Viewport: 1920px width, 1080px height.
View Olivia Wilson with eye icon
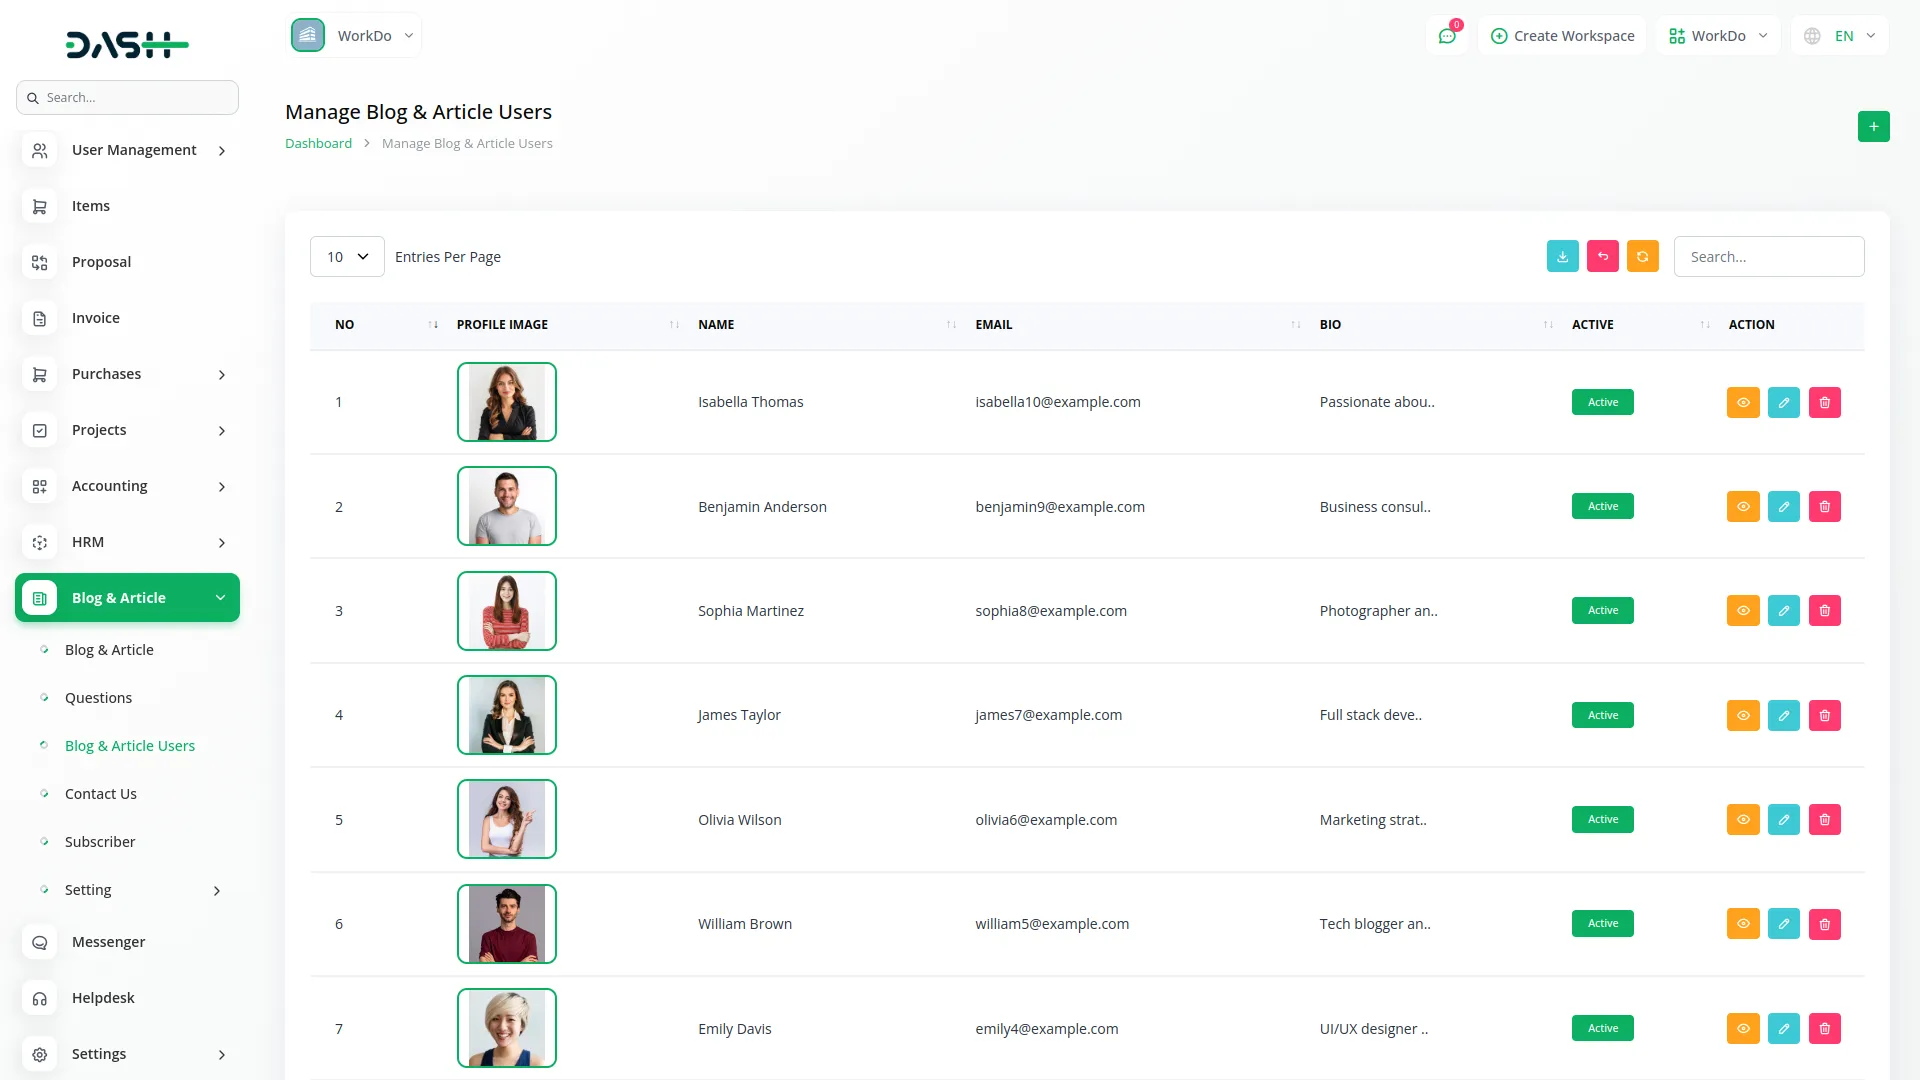1742,820
